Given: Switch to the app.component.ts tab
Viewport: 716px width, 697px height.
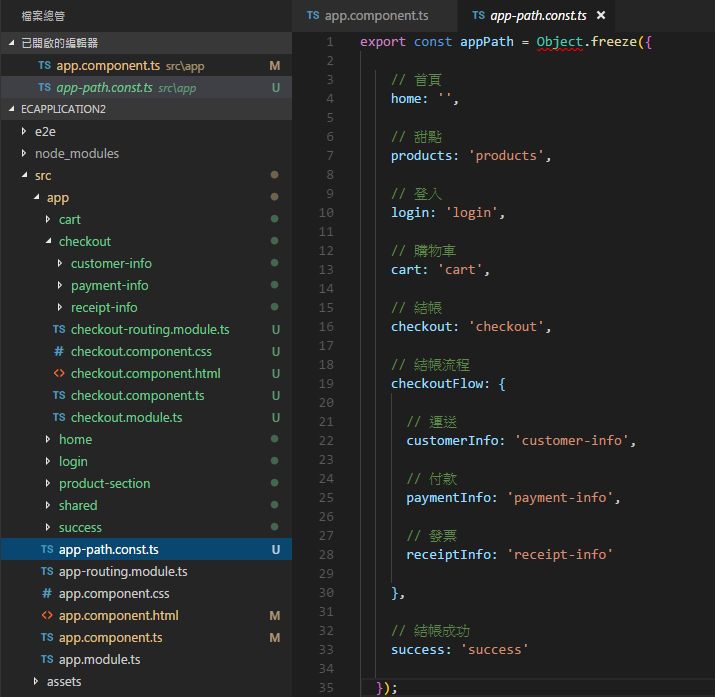Looking at the screenshot, I should [374, 16].
